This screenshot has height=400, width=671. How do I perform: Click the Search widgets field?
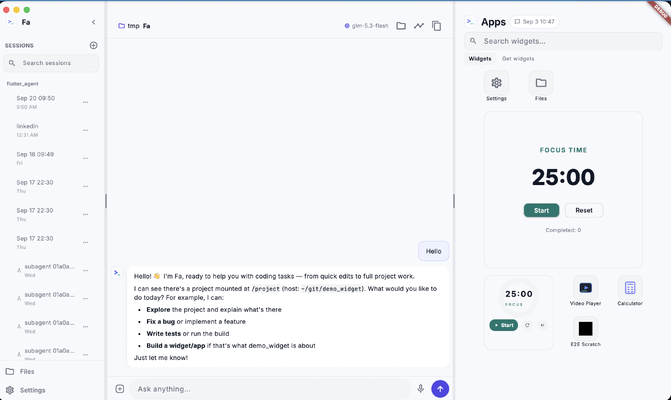[x=563, y=41]
